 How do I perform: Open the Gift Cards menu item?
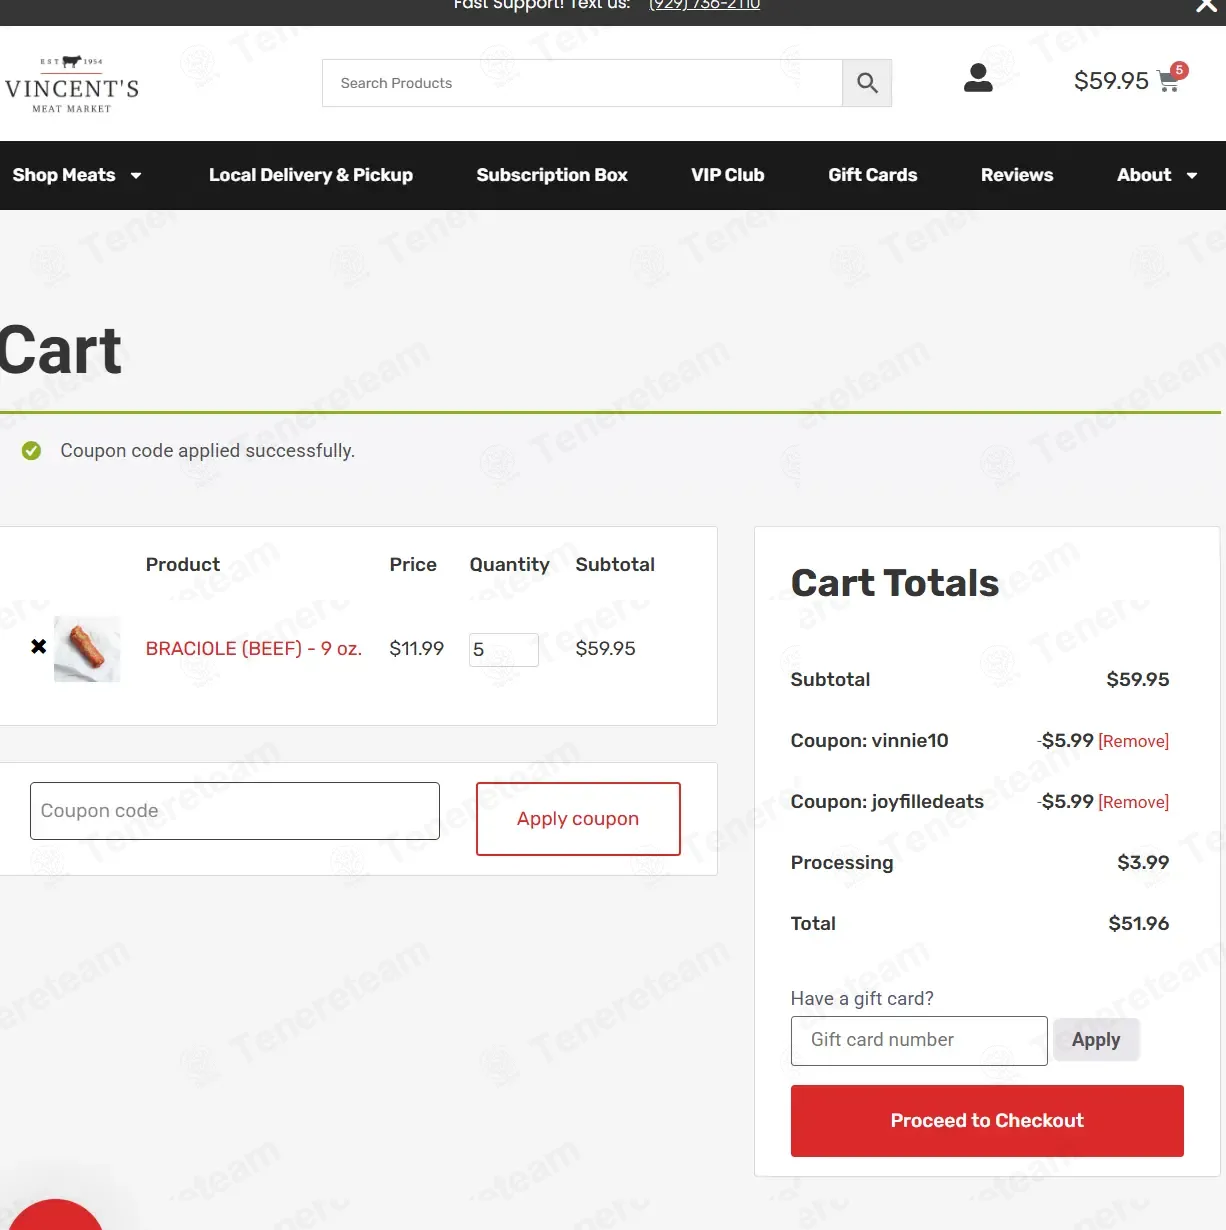tap(873, 175)
